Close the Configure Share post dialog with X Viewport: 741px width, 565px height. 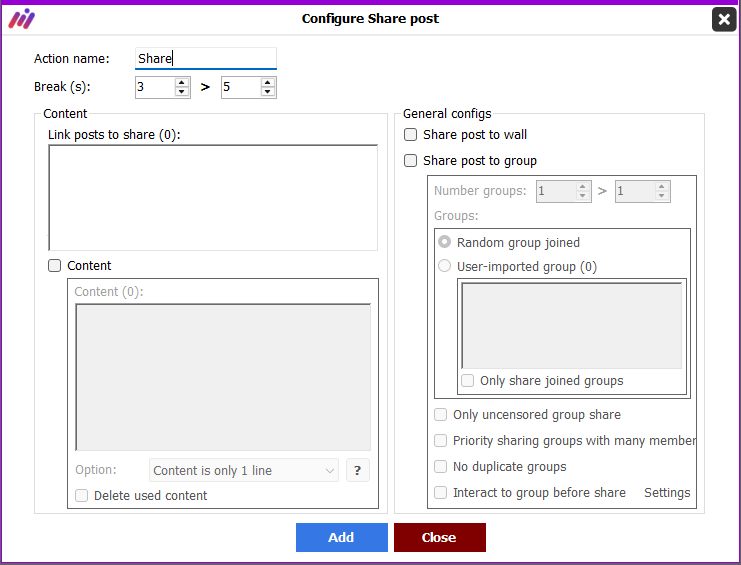pyautogui.click(x=724, y=19)
